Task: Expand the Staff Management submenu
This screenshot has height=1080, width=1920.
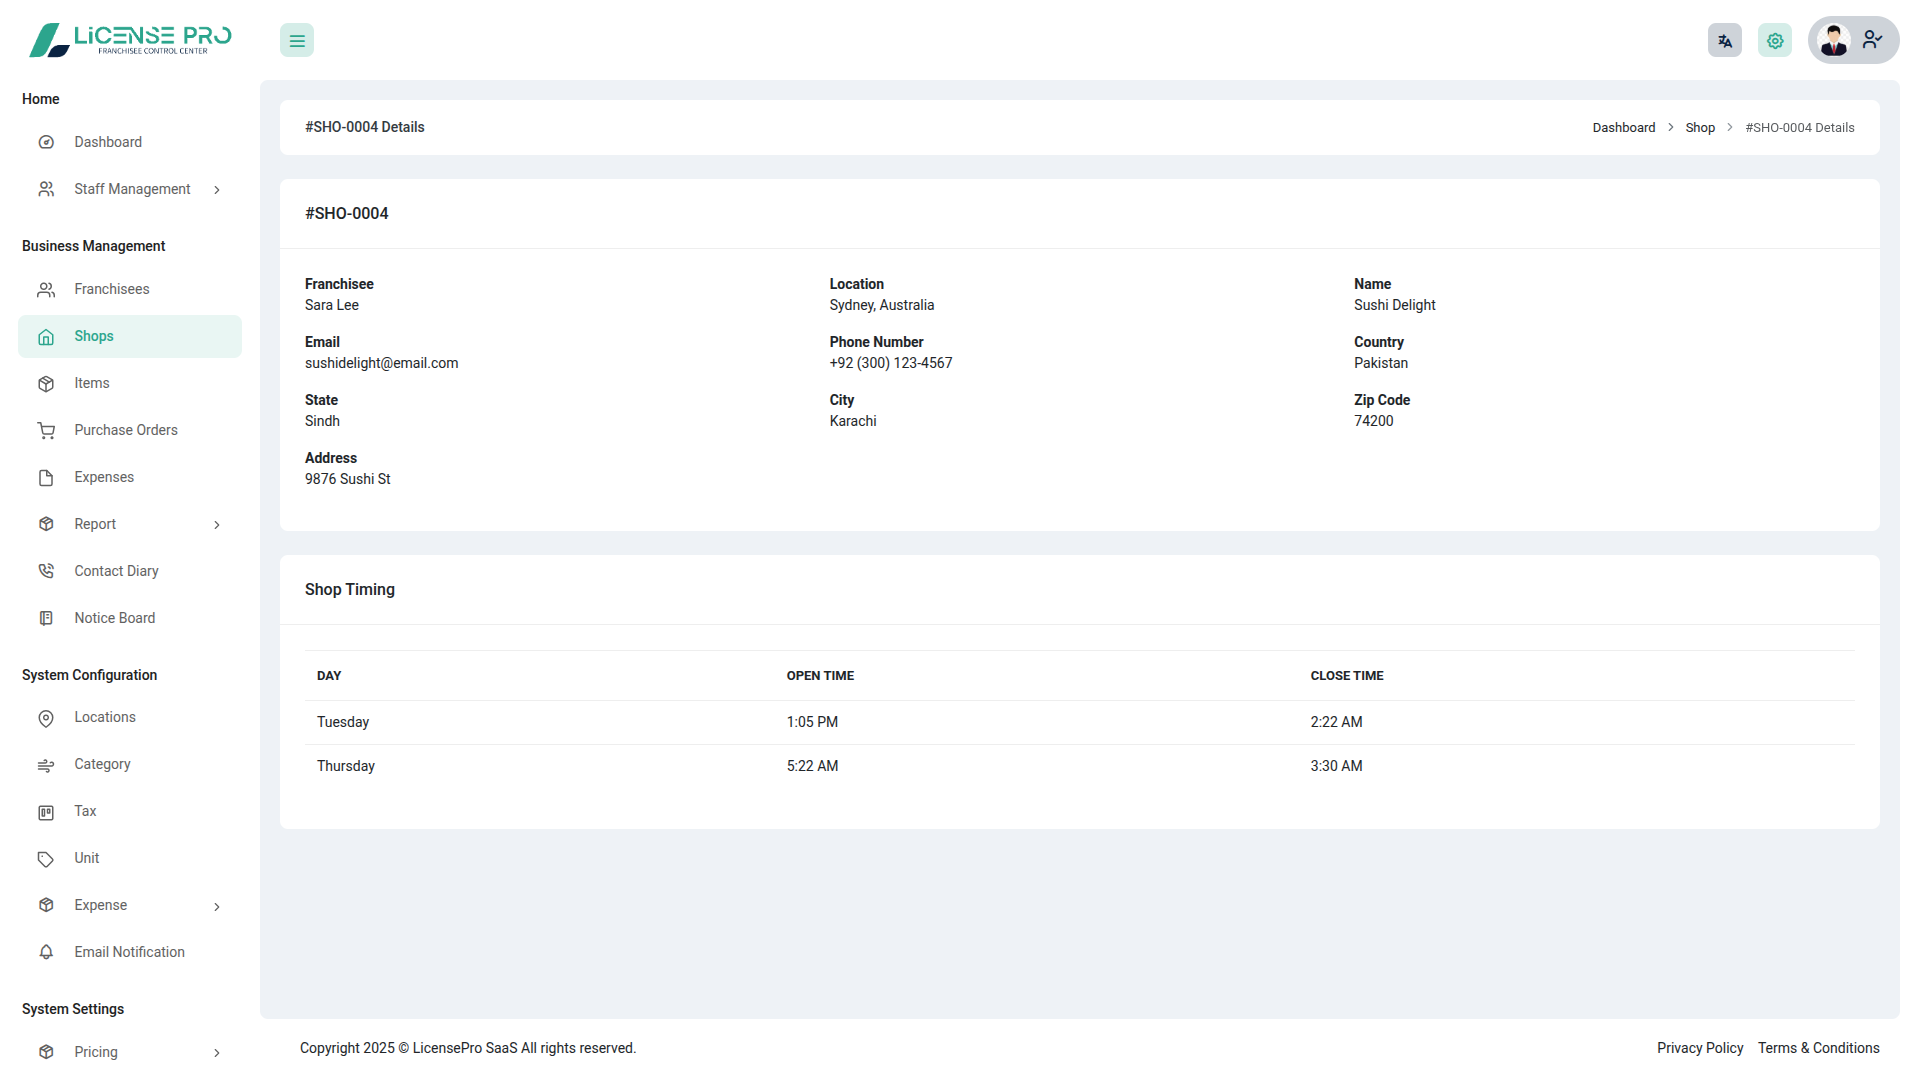Action: coord(217,190)
